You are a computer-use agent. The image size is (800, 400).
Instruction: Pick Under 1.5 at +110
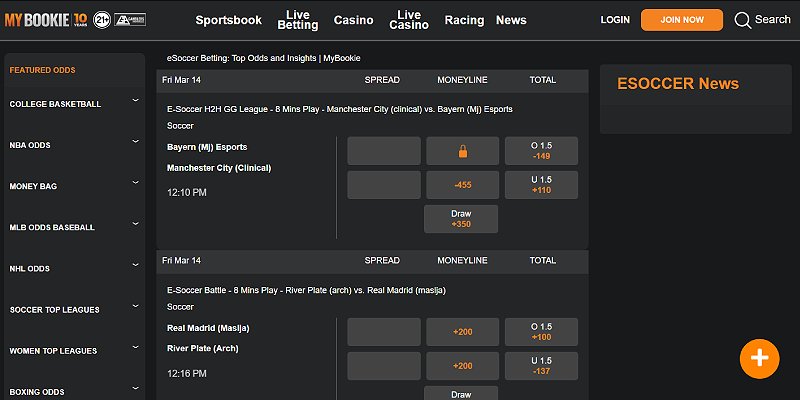coord(541,185)
